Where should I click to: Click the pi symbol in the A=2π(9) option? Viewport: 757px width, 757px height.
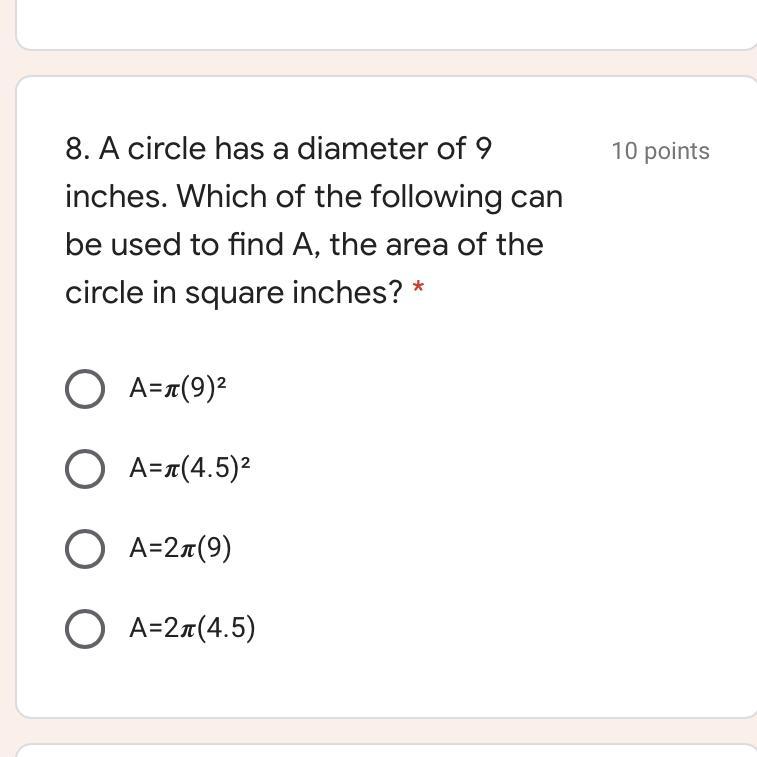coord(185,548)
